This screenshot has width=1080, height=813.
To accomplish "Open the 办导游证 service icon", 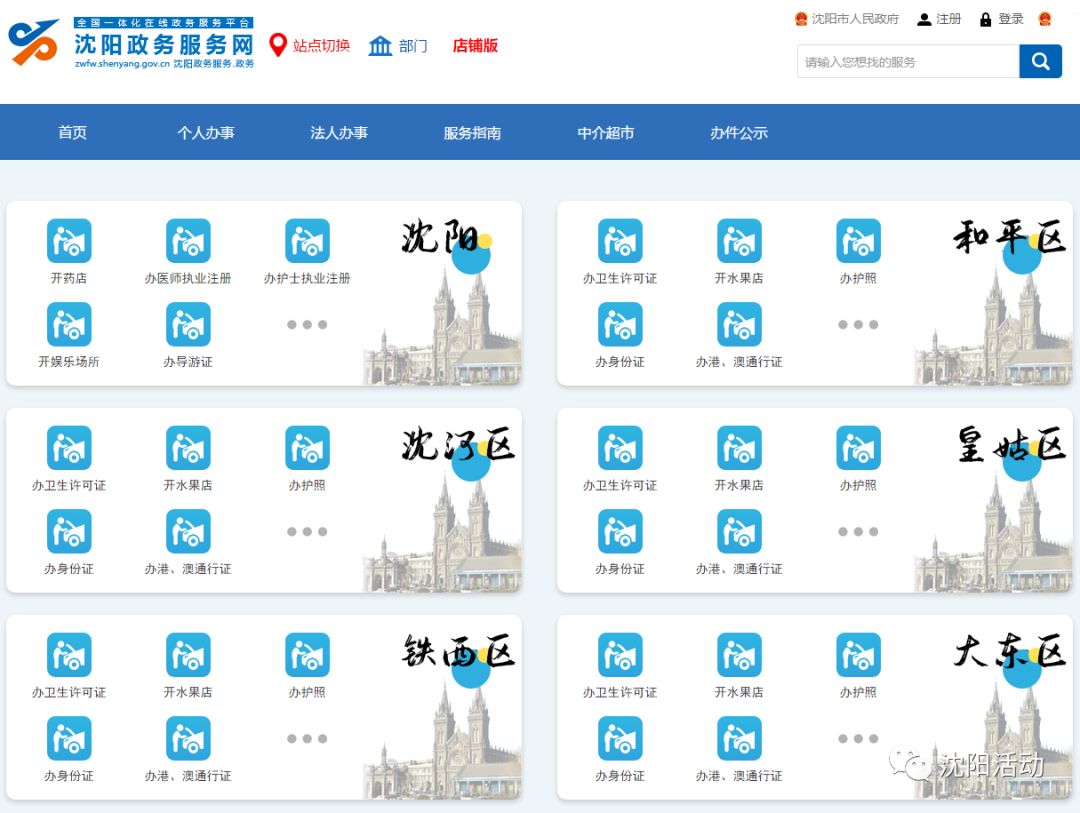I will click(188, 323).
